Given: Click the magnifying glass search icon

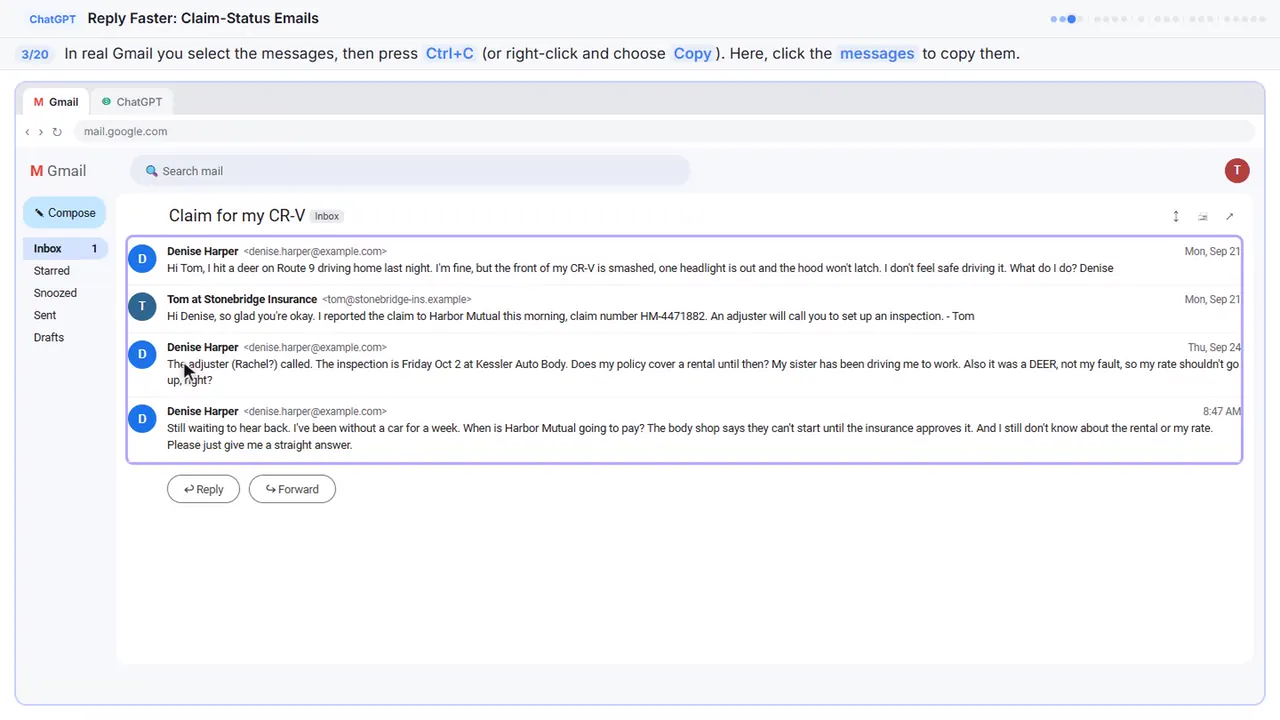Looking at the screenshot, I should pyautogui.click(x=152, y=171).
